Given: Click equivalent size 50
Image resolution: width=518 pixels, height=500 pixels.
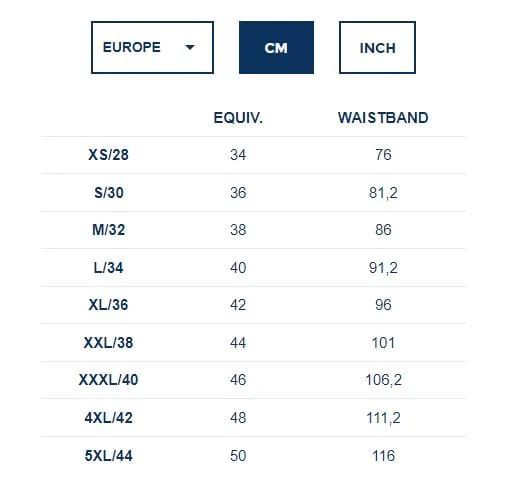Looking at the screenshot, I should pos(238,456).
